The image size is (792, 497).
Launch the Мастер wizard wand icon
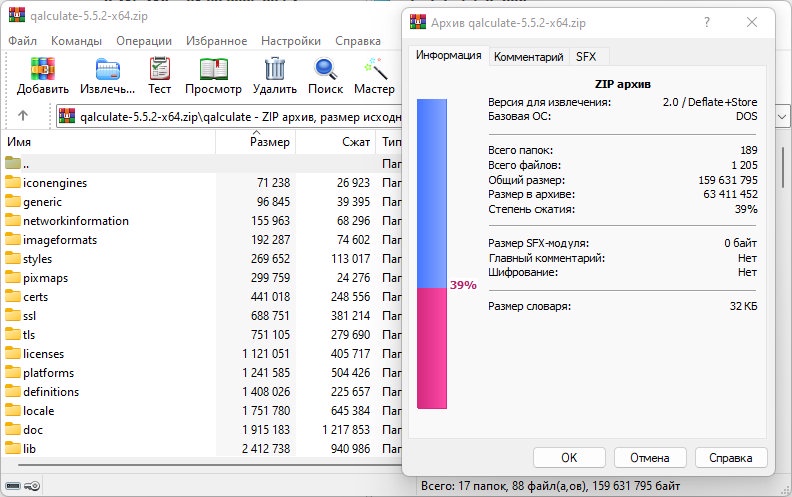coord(375,69)
